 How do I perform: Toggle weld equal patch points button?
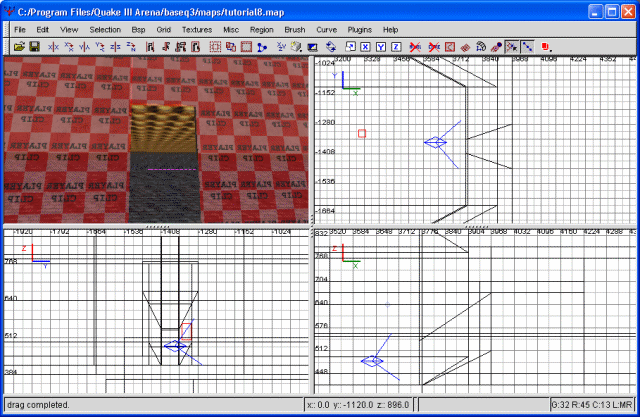tap(511, 47)
